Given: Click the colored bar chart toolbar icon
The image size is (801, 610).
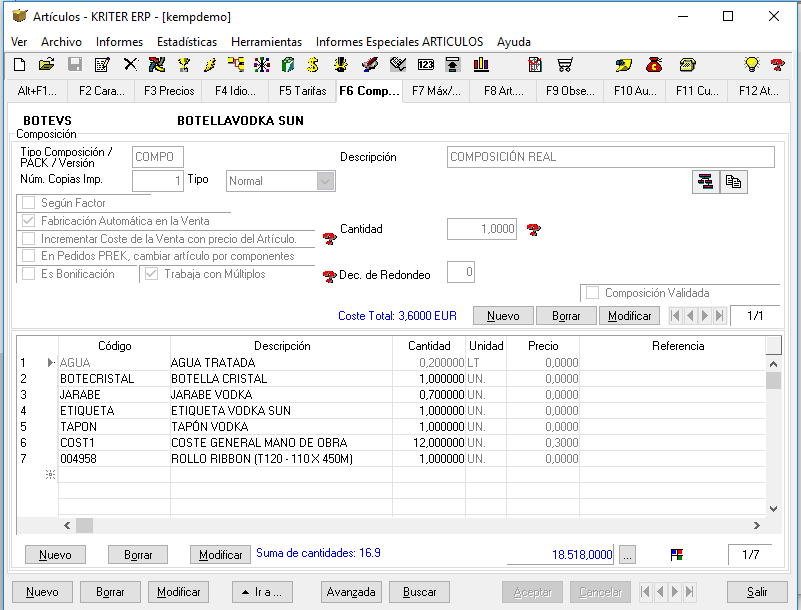Looking at the screenshot, I should (481, 65).
